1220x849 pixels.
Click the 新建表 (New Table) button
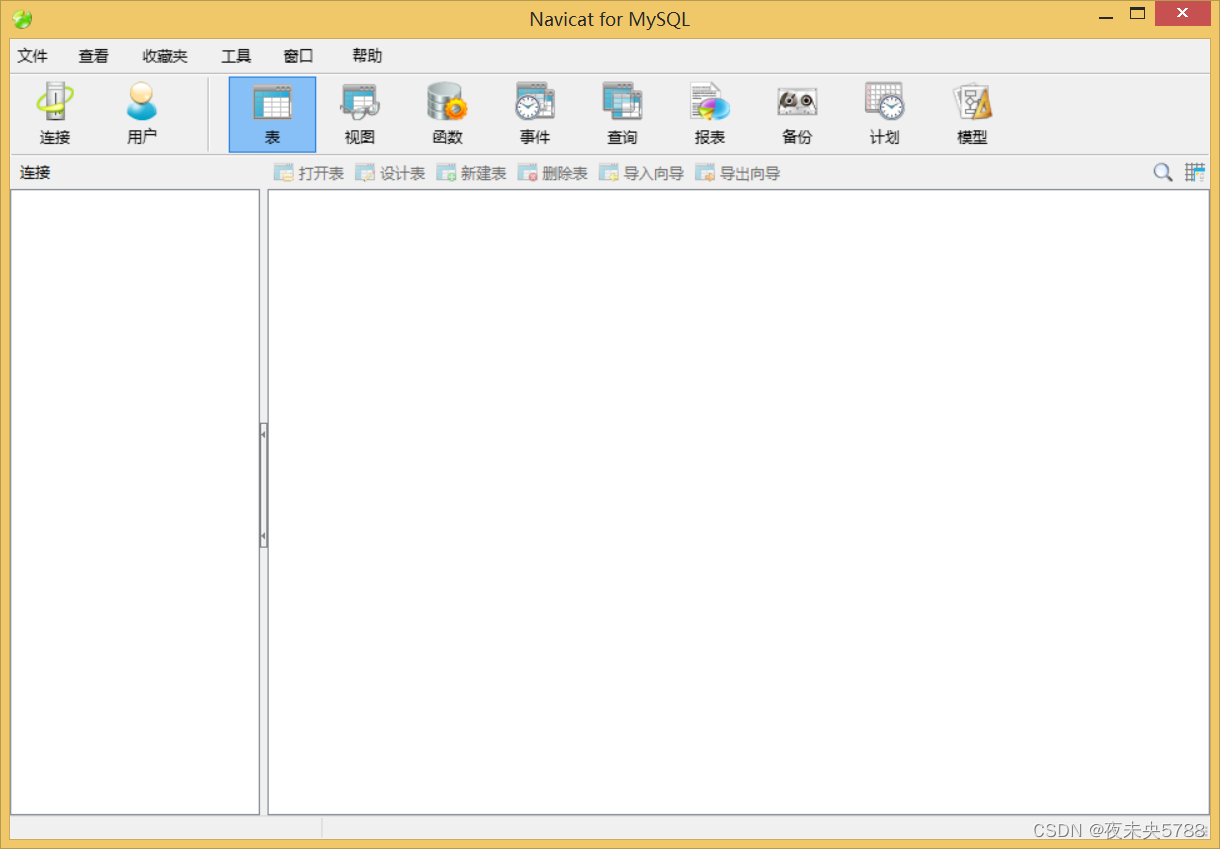click(x=471, y=173)
